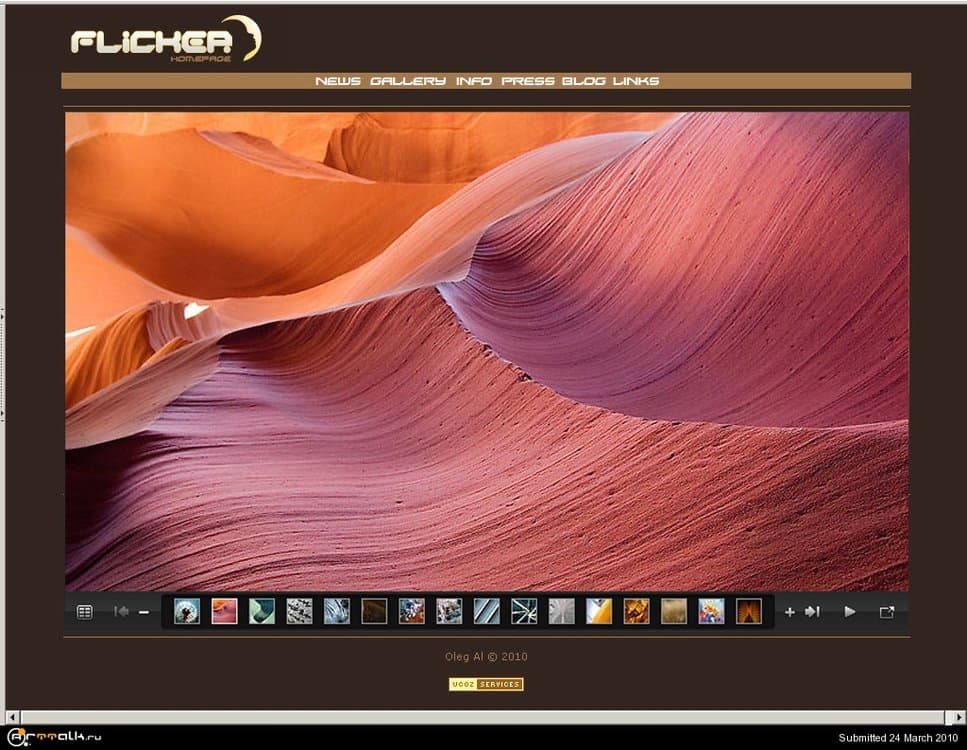Click the plus icon in gallery toolbar
This screenshot has height=750, width=967.
pos(789,612)
